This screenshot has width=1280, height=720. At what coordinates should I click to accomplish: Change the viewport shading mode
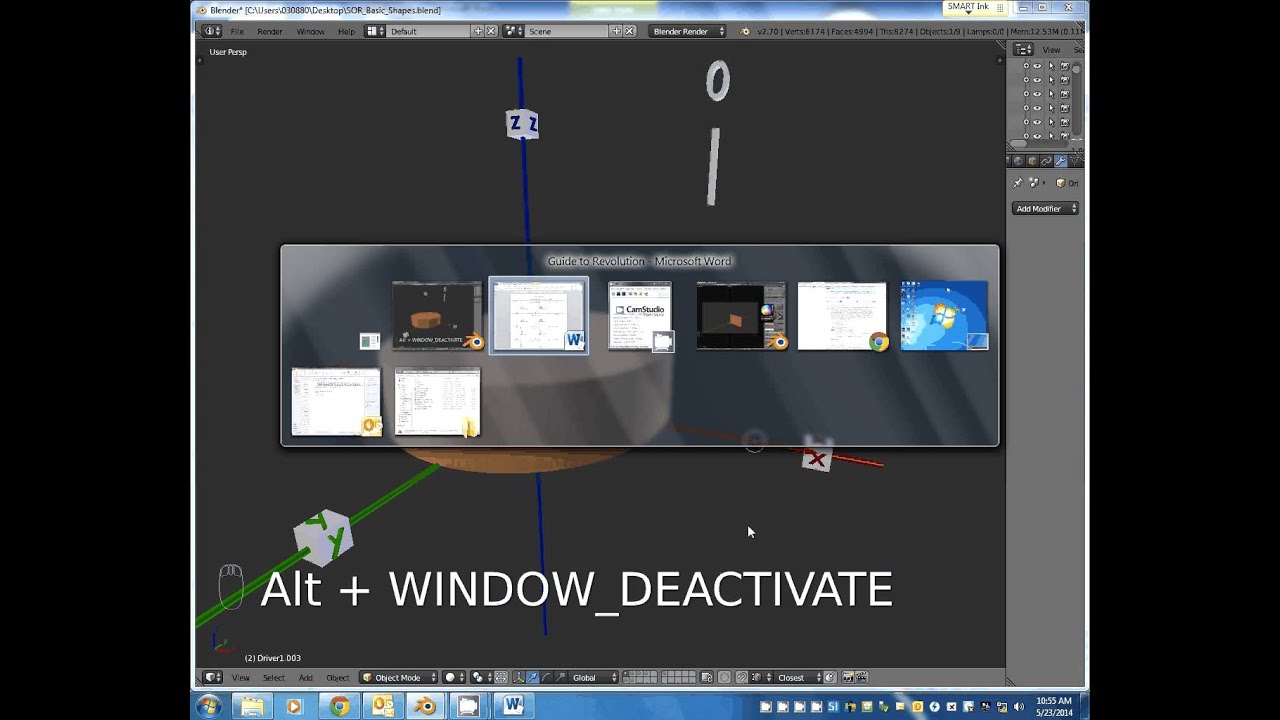coord(453,678)
